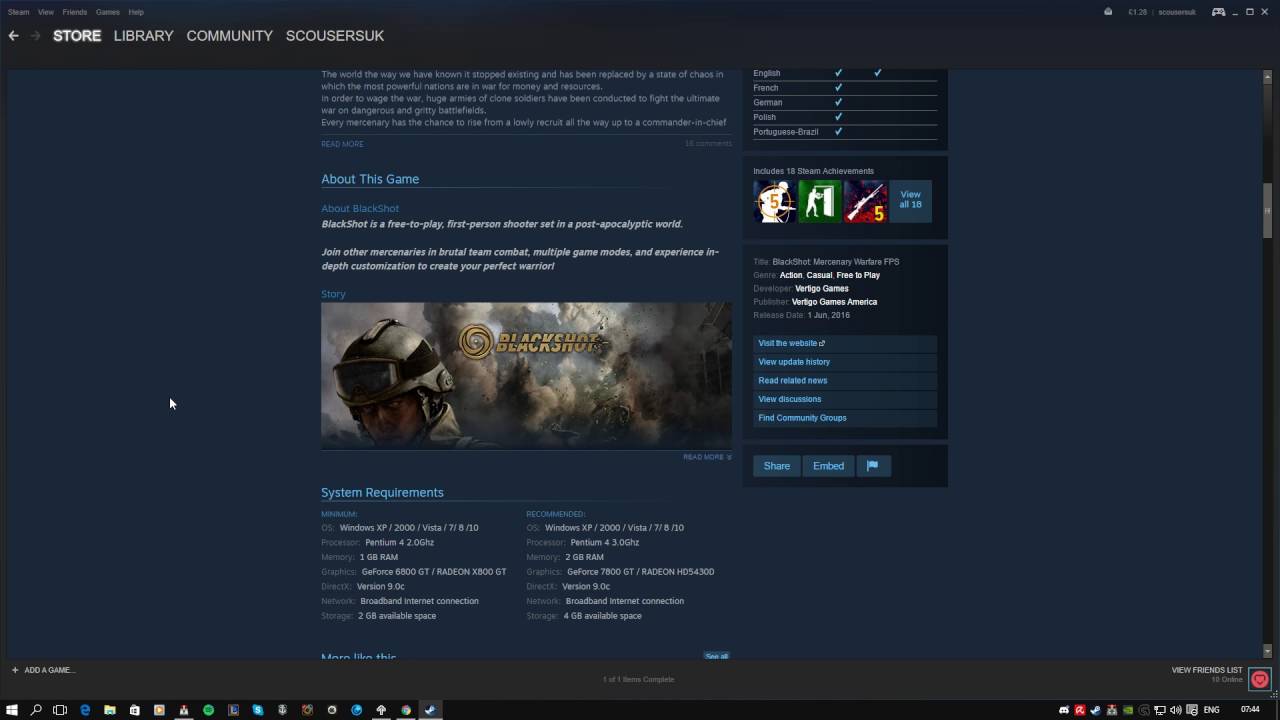Open View discussions link
Screen dimensions: 1280x720
845,399
